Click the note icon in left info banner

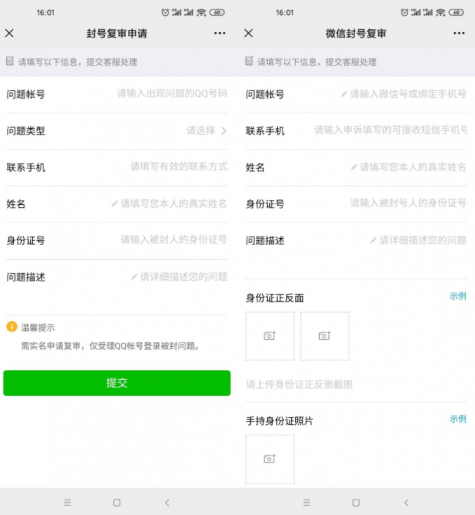(10, 61)
